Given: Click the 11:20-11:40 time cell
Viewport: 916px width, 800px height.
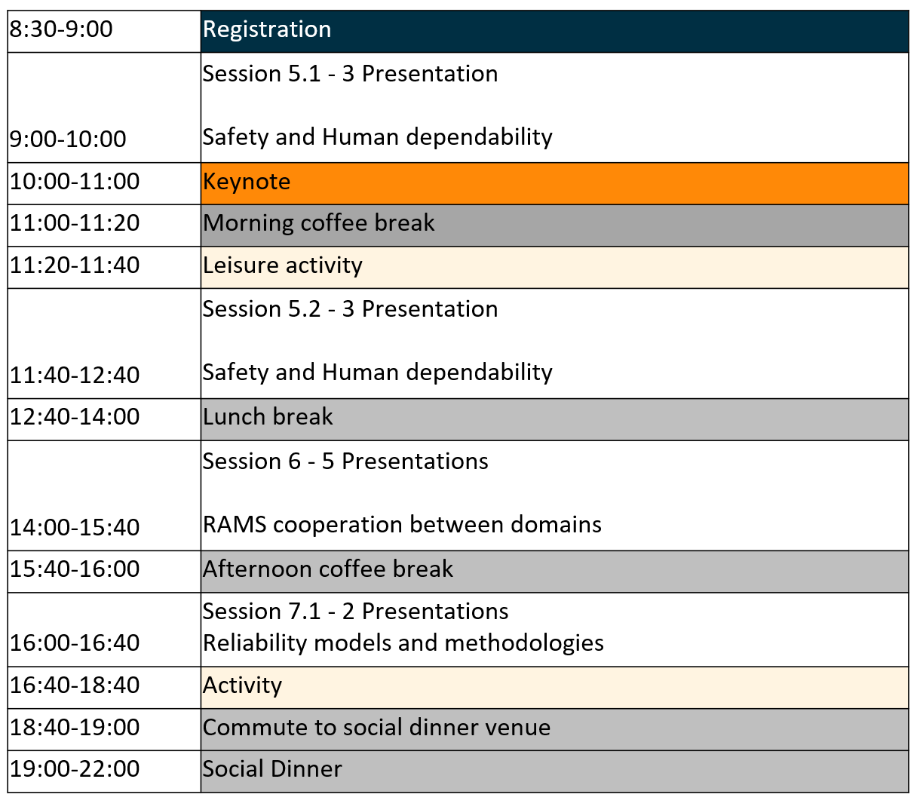Looking at the screenshot, I should (x=104, y=267).
